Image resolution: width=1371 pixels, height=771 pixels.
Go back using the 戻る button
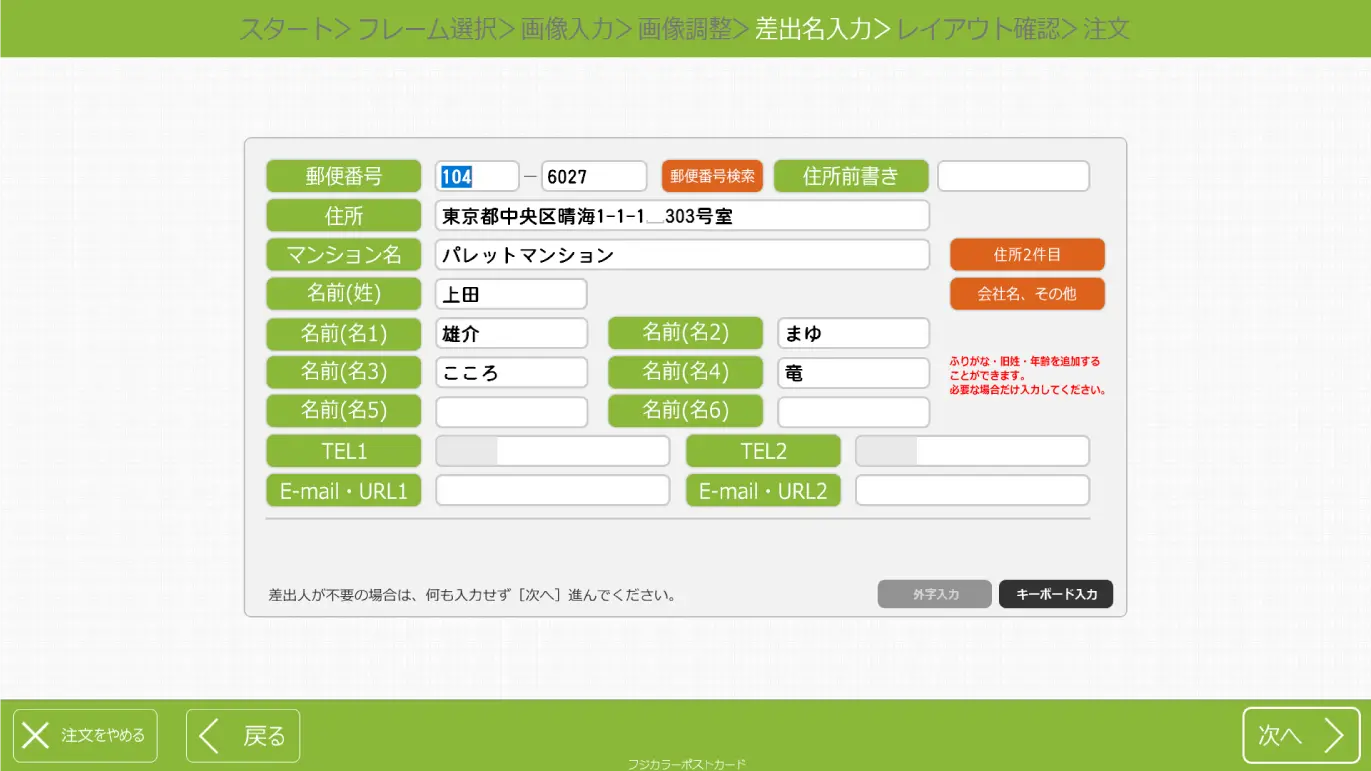[x=243, y=736]
